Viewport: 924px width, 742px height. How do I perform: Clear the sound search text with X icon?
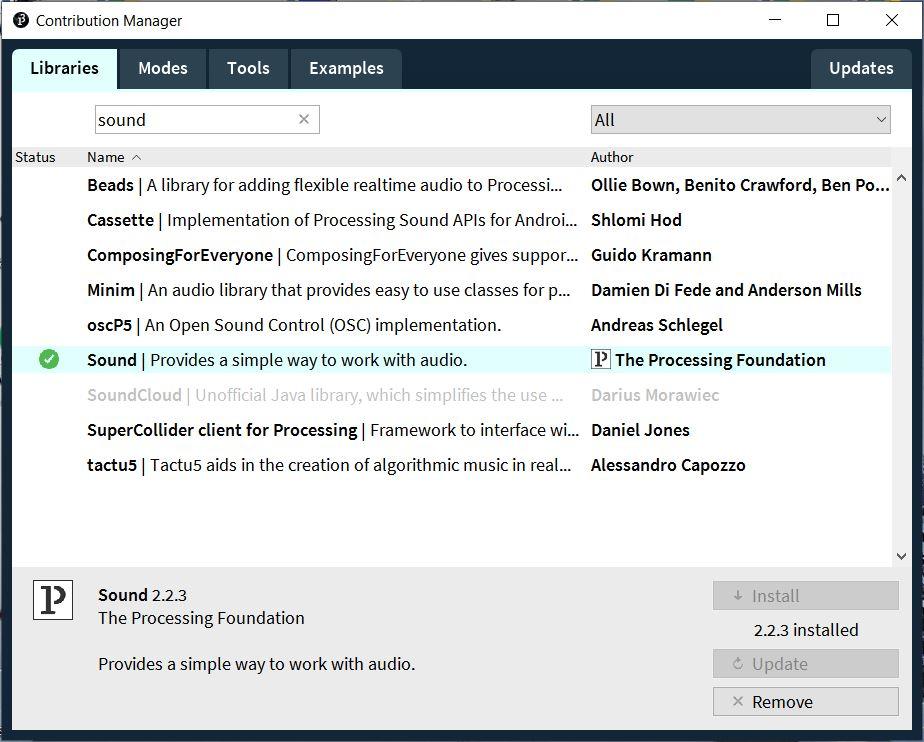(304, 119)
